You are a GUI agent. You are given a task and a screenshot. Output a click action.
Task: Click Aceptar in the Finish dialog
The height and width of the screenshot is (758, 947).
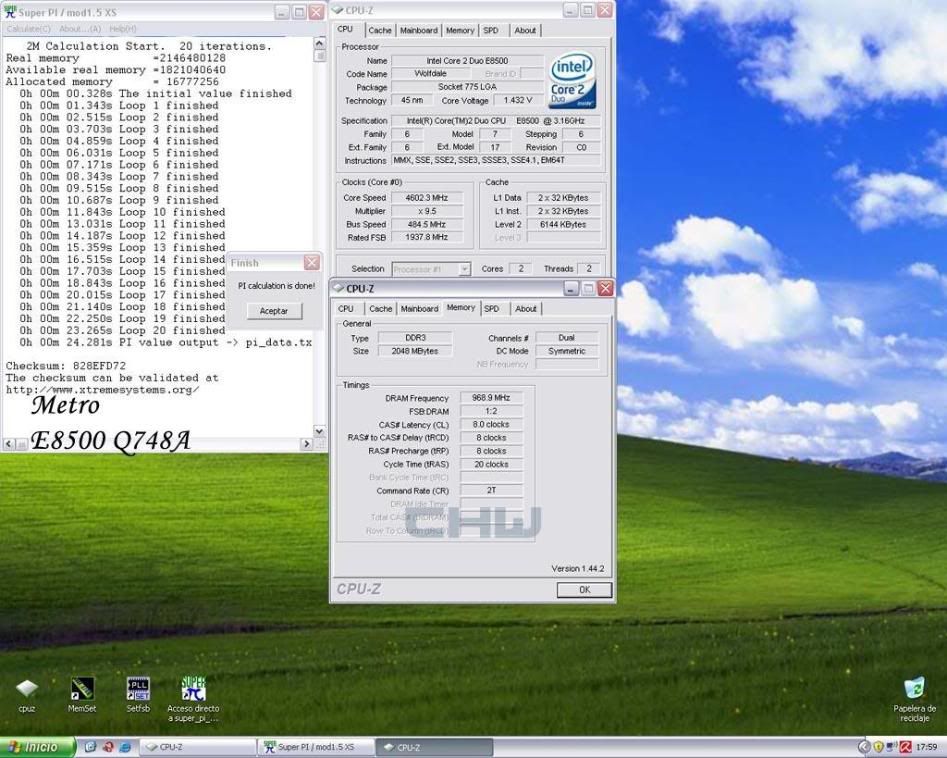tap(274, 311)
